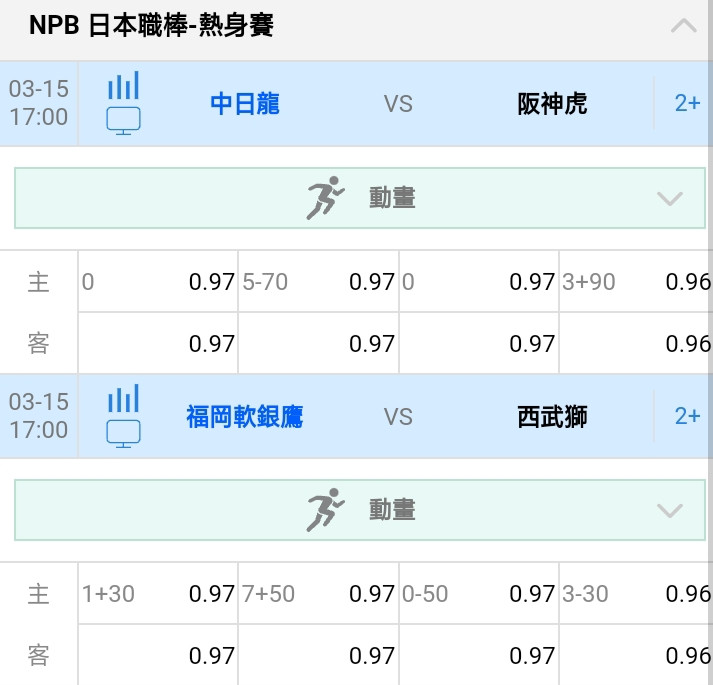Collapse the NPB 日本職棒-熱身賽 league section

tap(683, 25)
